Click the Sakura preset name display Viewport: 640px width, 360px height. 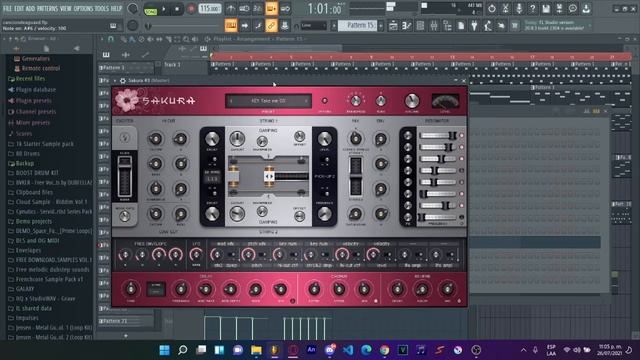pyautogui.click(x=268, y=101)
